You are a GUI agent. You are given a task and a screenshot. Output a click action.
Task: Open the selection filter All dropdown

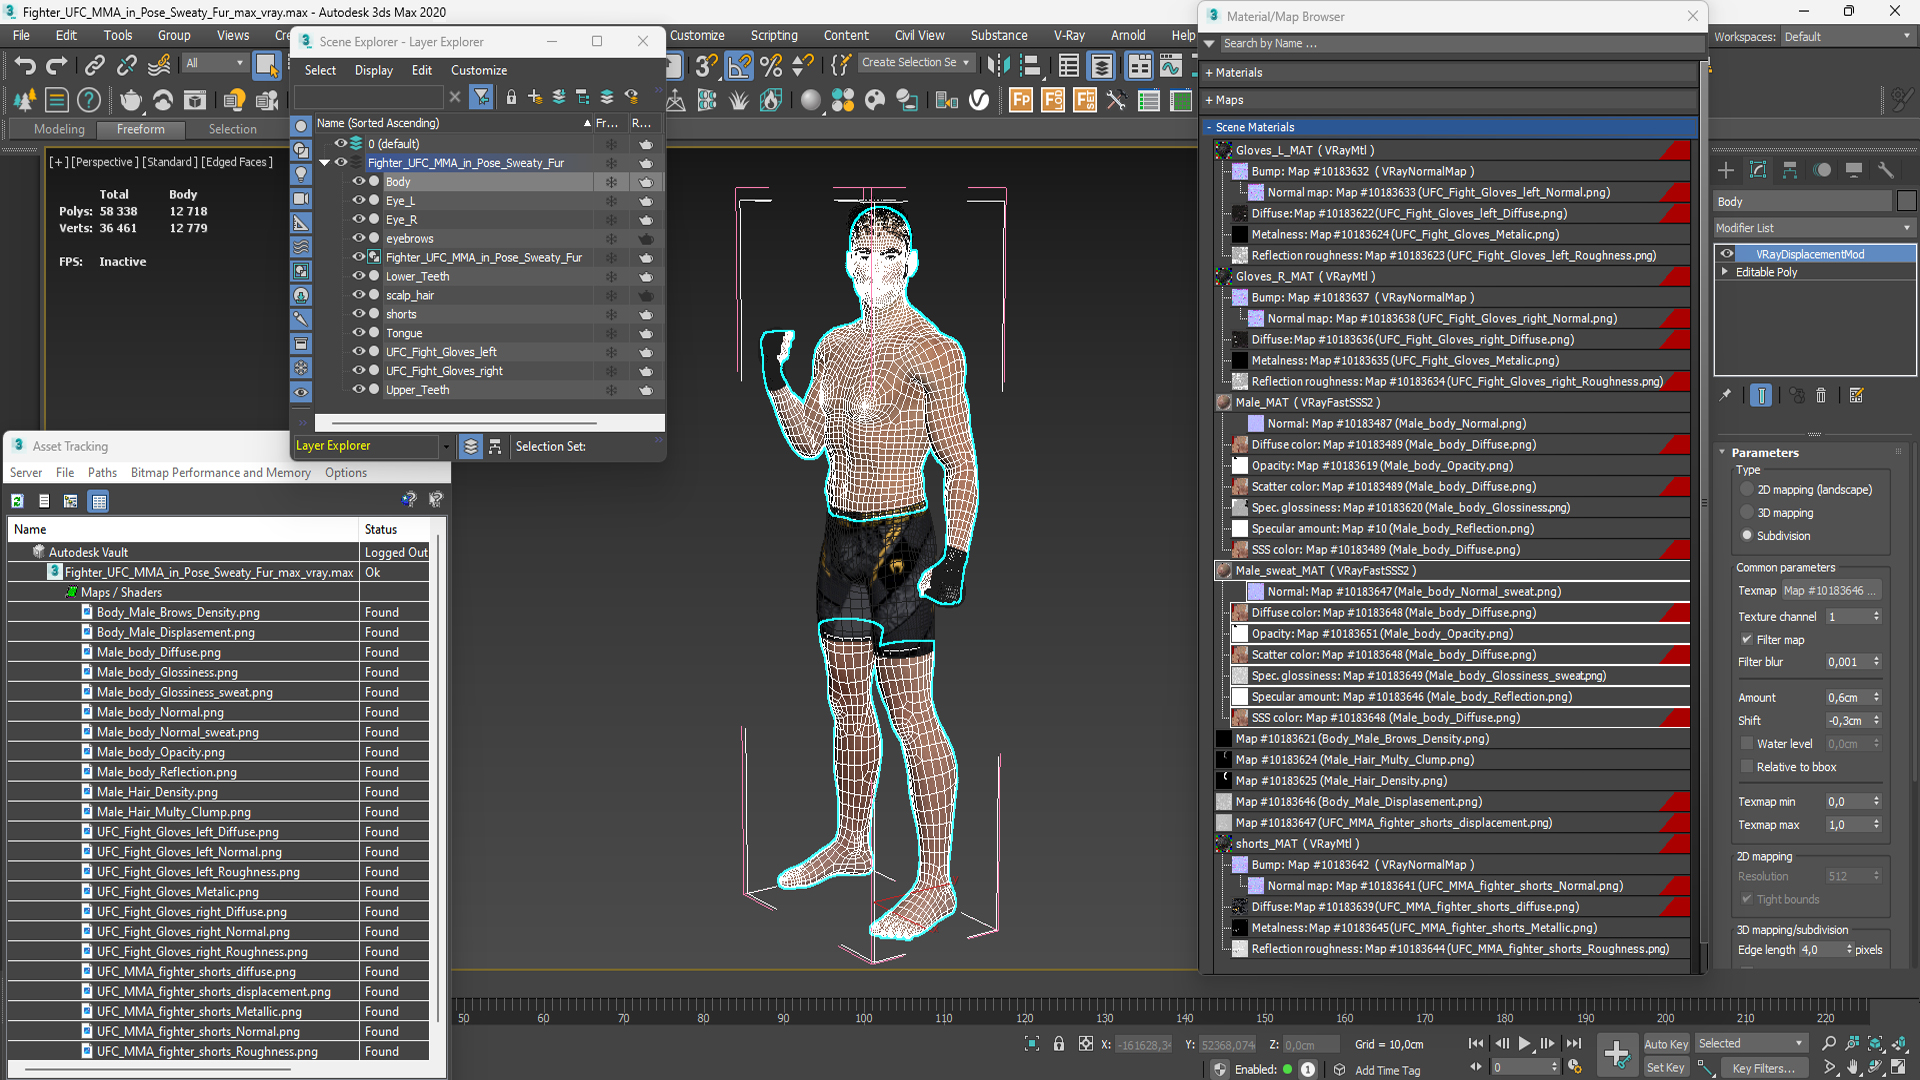pyautogui.click(x=215, y=63)
